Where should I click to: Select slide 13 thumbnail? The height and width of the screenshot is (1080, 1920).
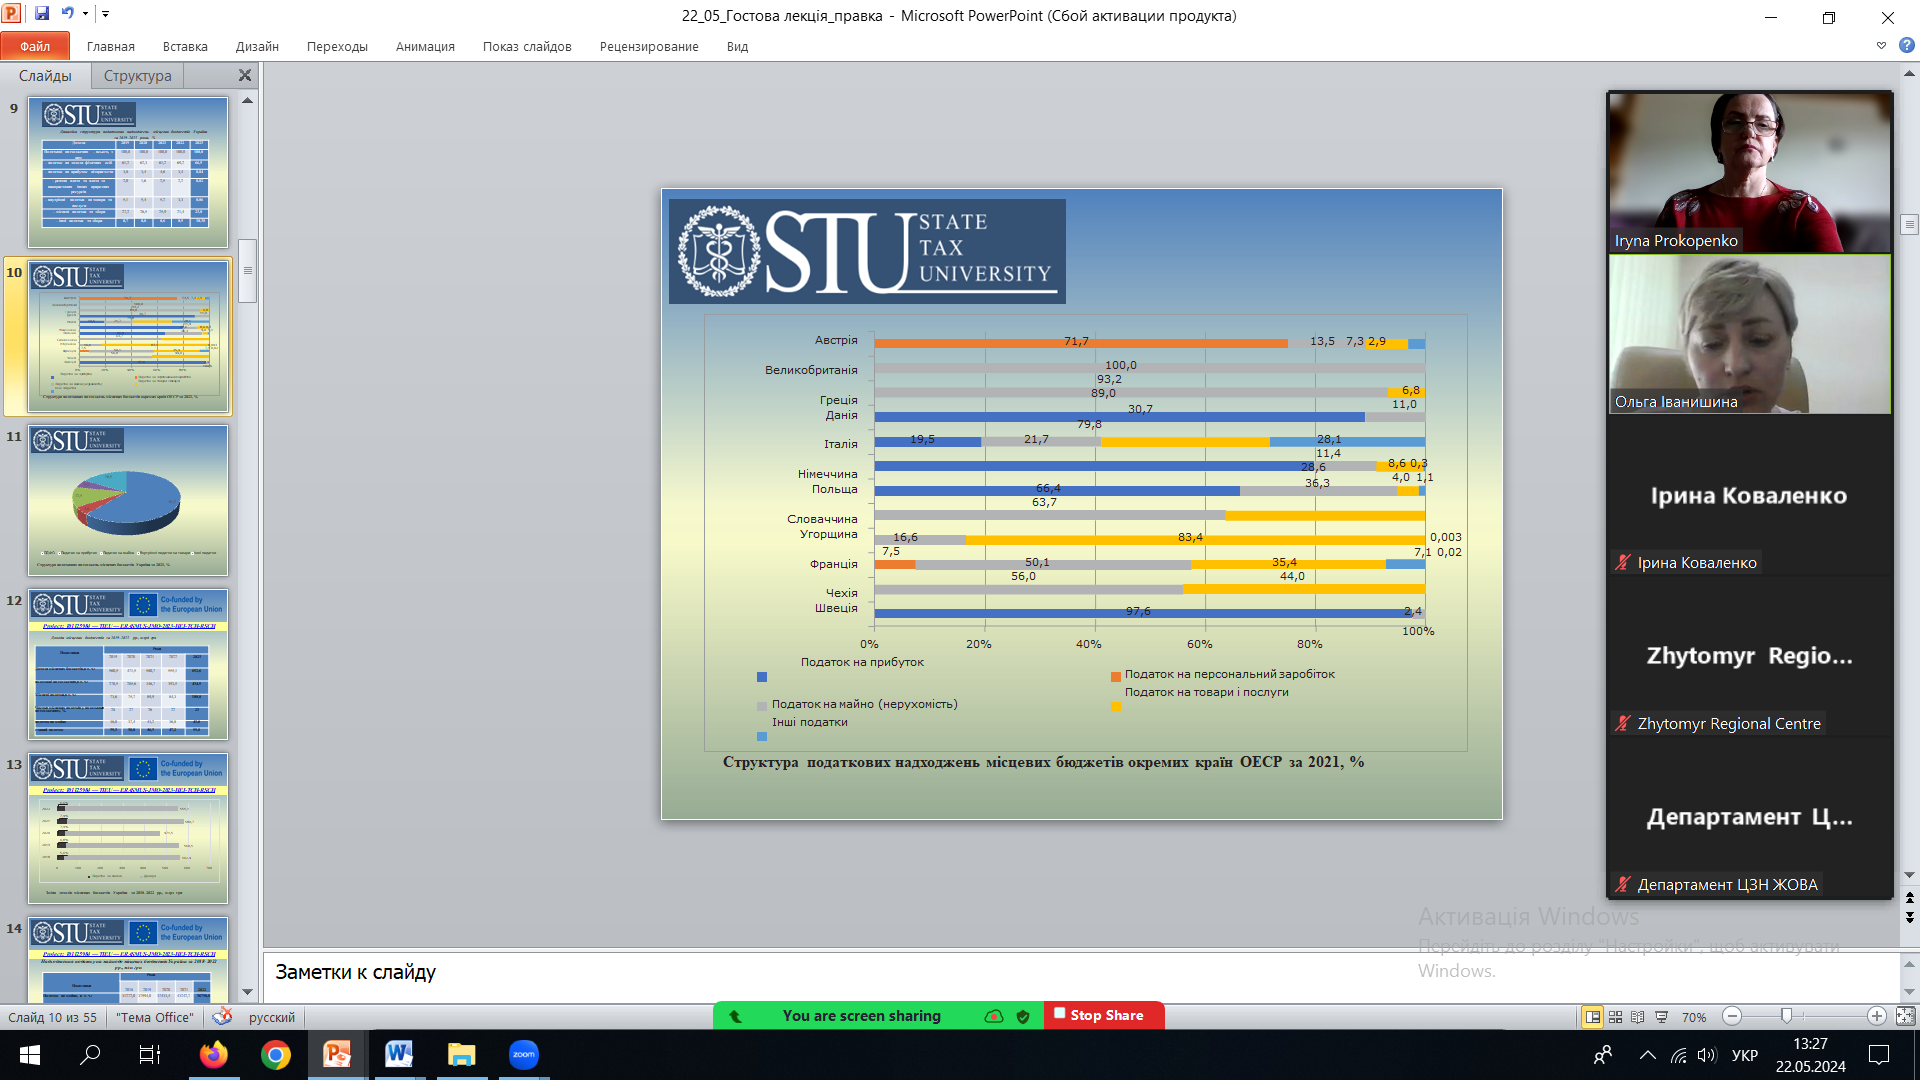(x=128, y=828)
